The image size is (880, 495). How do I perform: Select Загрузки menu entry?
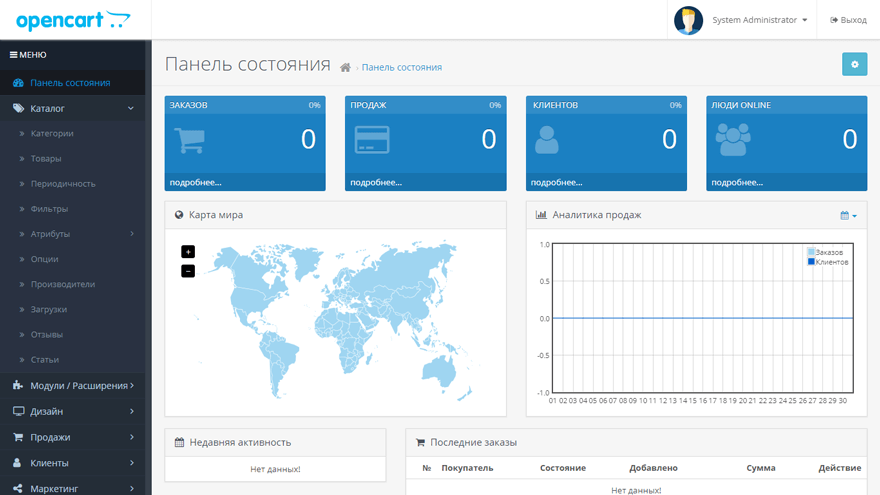pyautogui.click(x=49, y=310)
